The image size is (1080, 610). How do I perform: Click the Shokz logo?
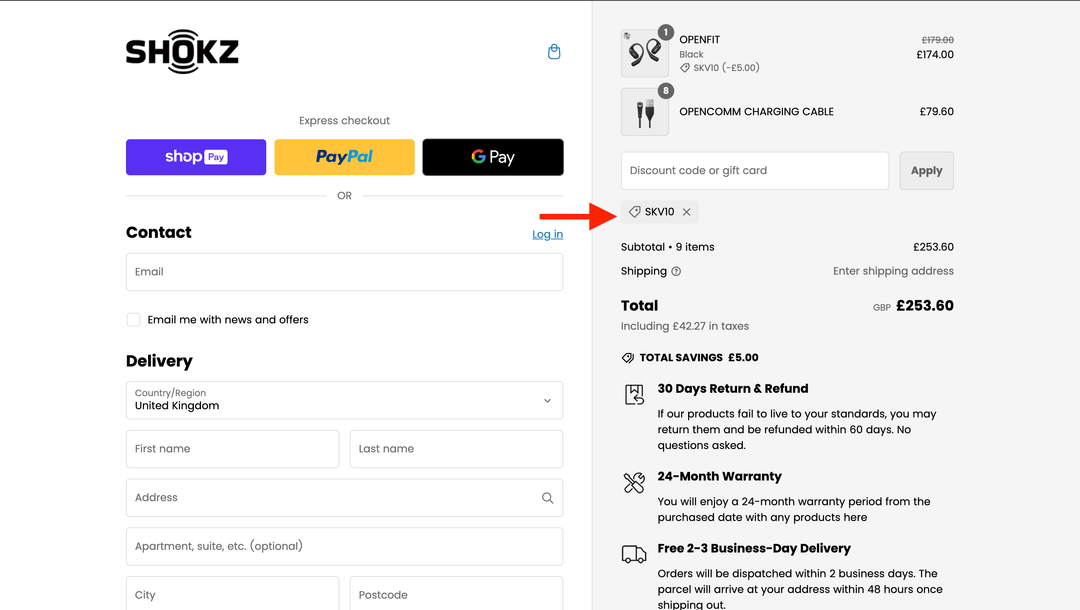click(x=182, y=53)
